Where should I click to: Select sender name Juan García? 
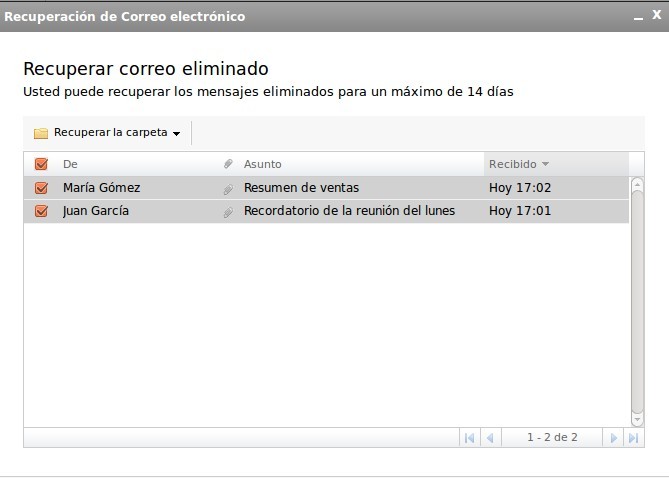(96, 211)
